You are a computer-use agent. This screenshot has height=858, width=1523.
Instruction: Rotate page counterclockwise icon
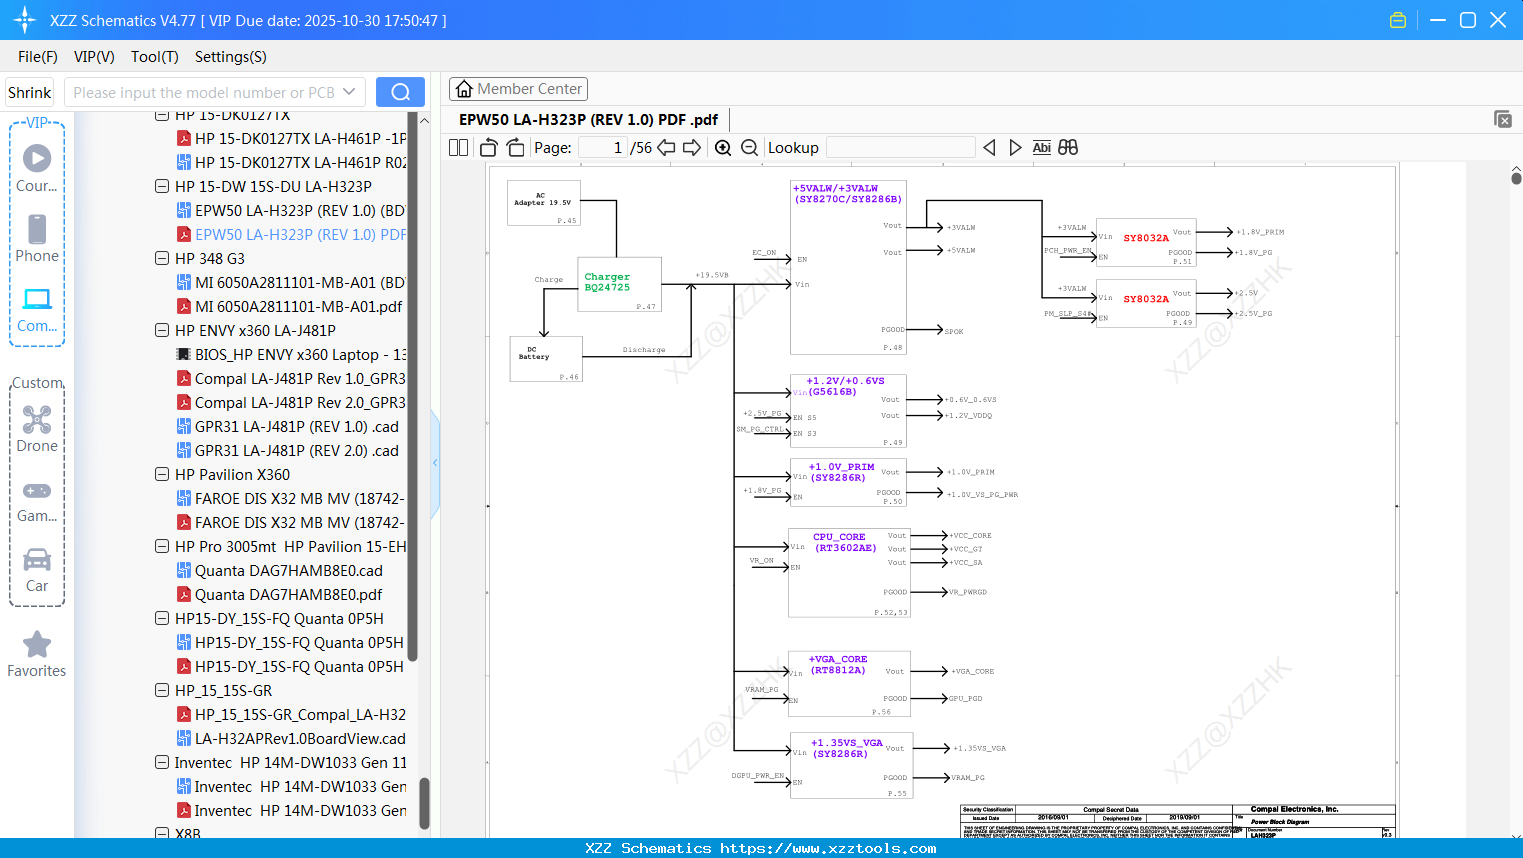pyautogui.click(x=489, y=148)
